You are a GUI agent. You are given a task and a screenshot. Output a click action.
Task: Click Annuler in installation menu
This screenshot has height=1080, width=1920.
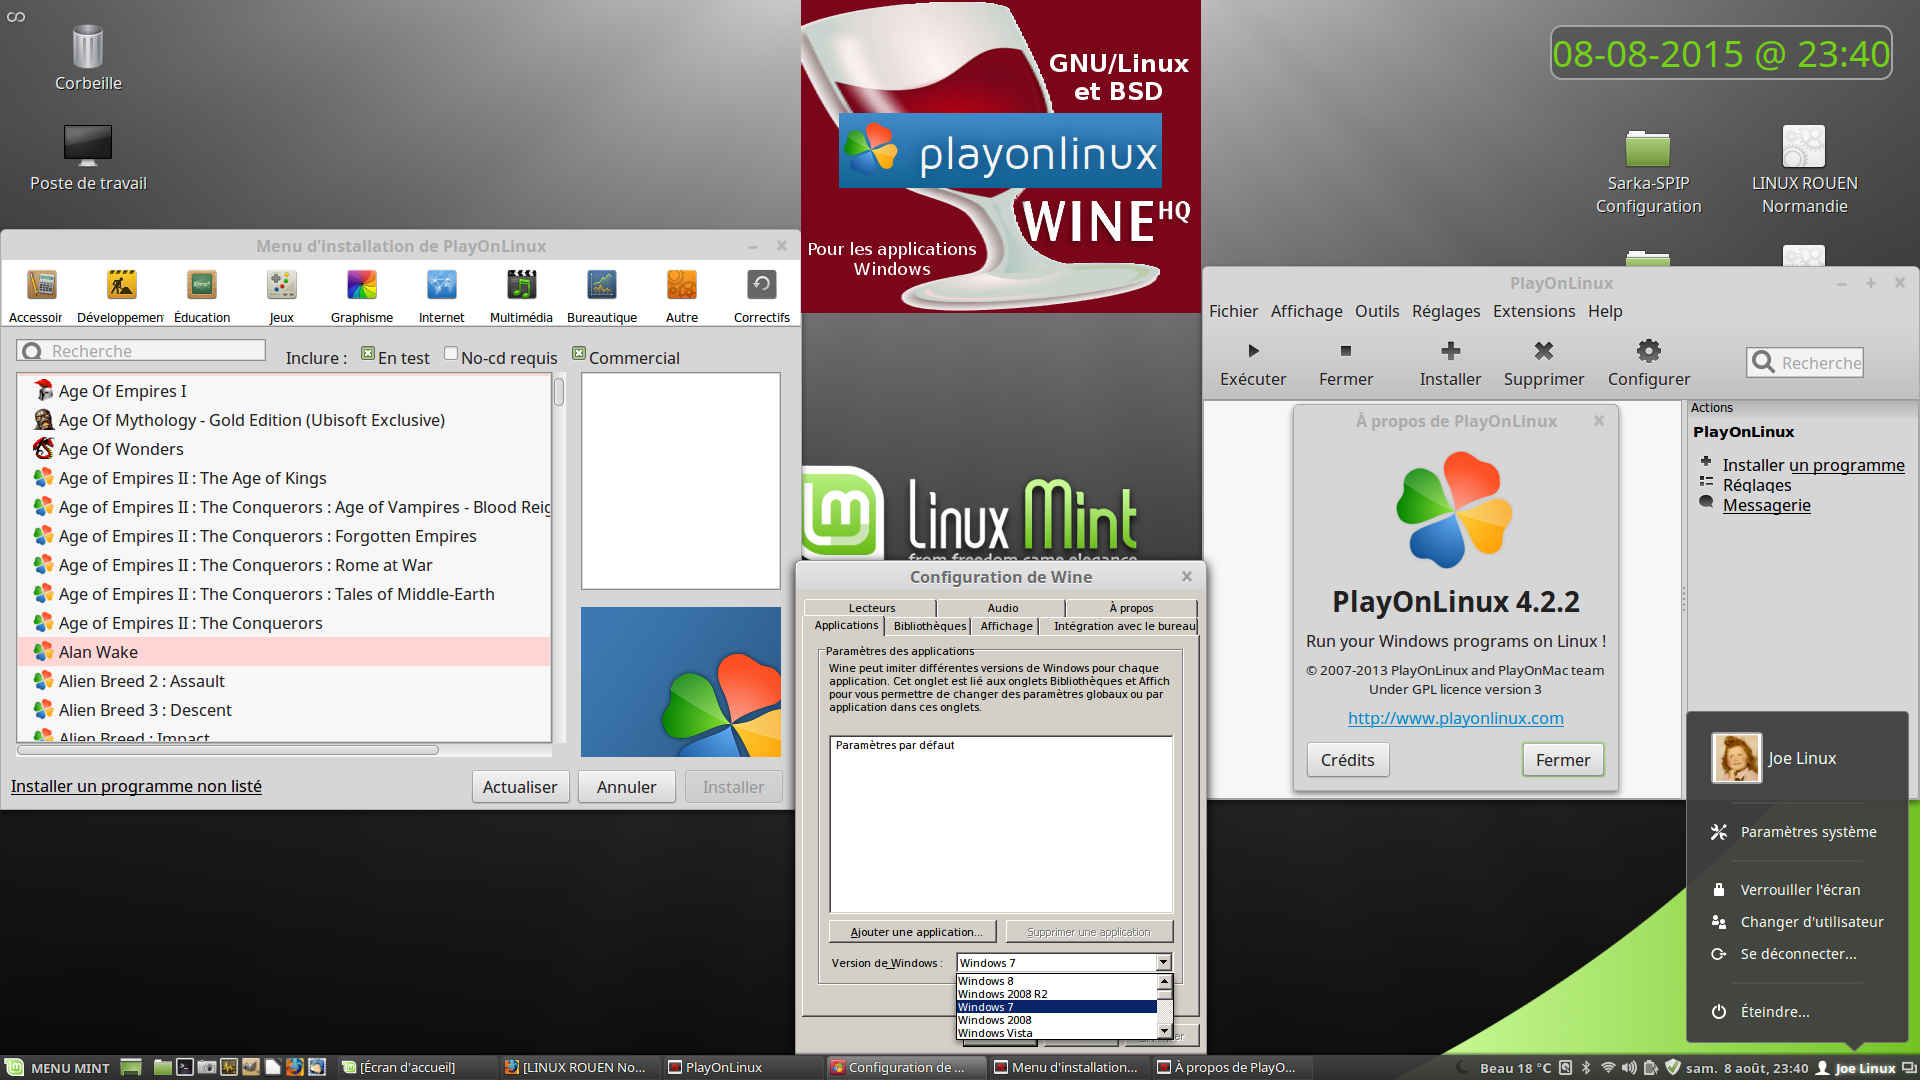tap(626, 787)
